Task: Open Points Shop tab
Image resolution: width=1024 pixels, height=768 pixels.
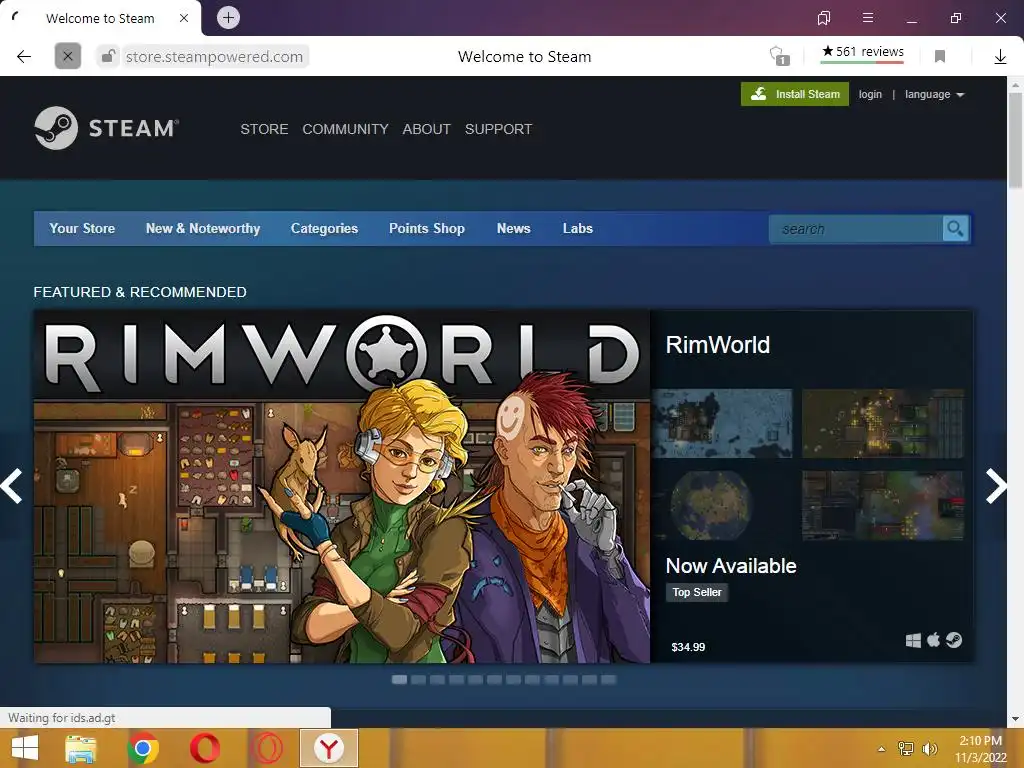Action: click(426, 228)
